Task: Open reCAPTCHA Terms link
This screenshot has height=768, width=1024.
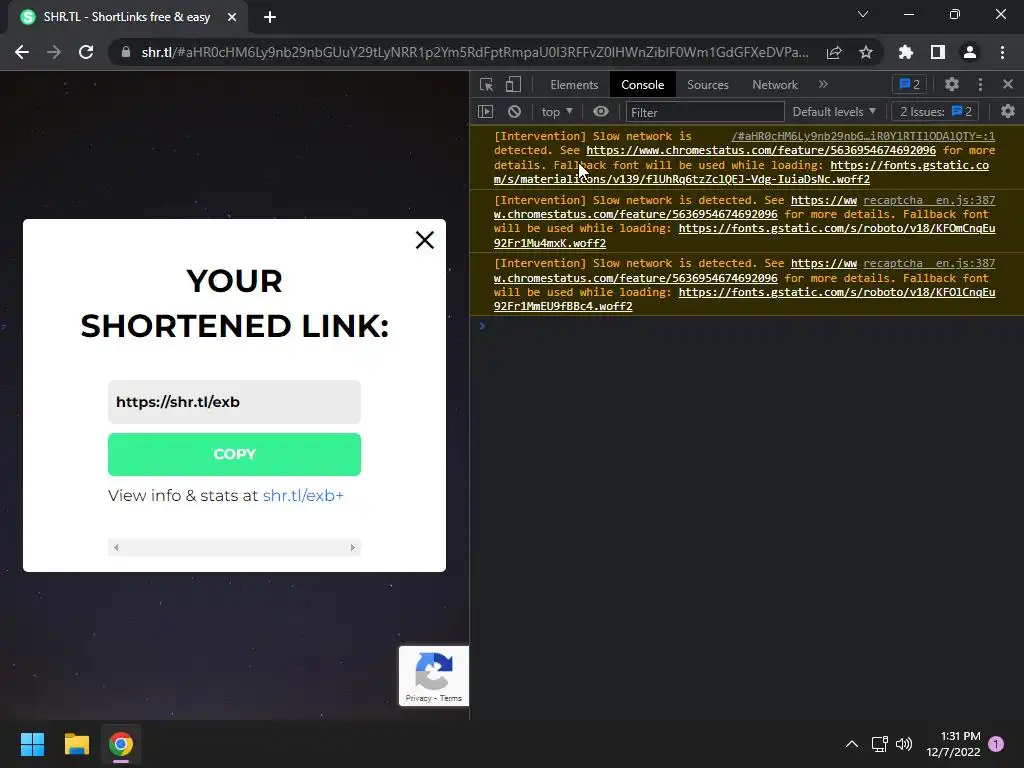Action: pyautogui.click(x=451, y=698)
